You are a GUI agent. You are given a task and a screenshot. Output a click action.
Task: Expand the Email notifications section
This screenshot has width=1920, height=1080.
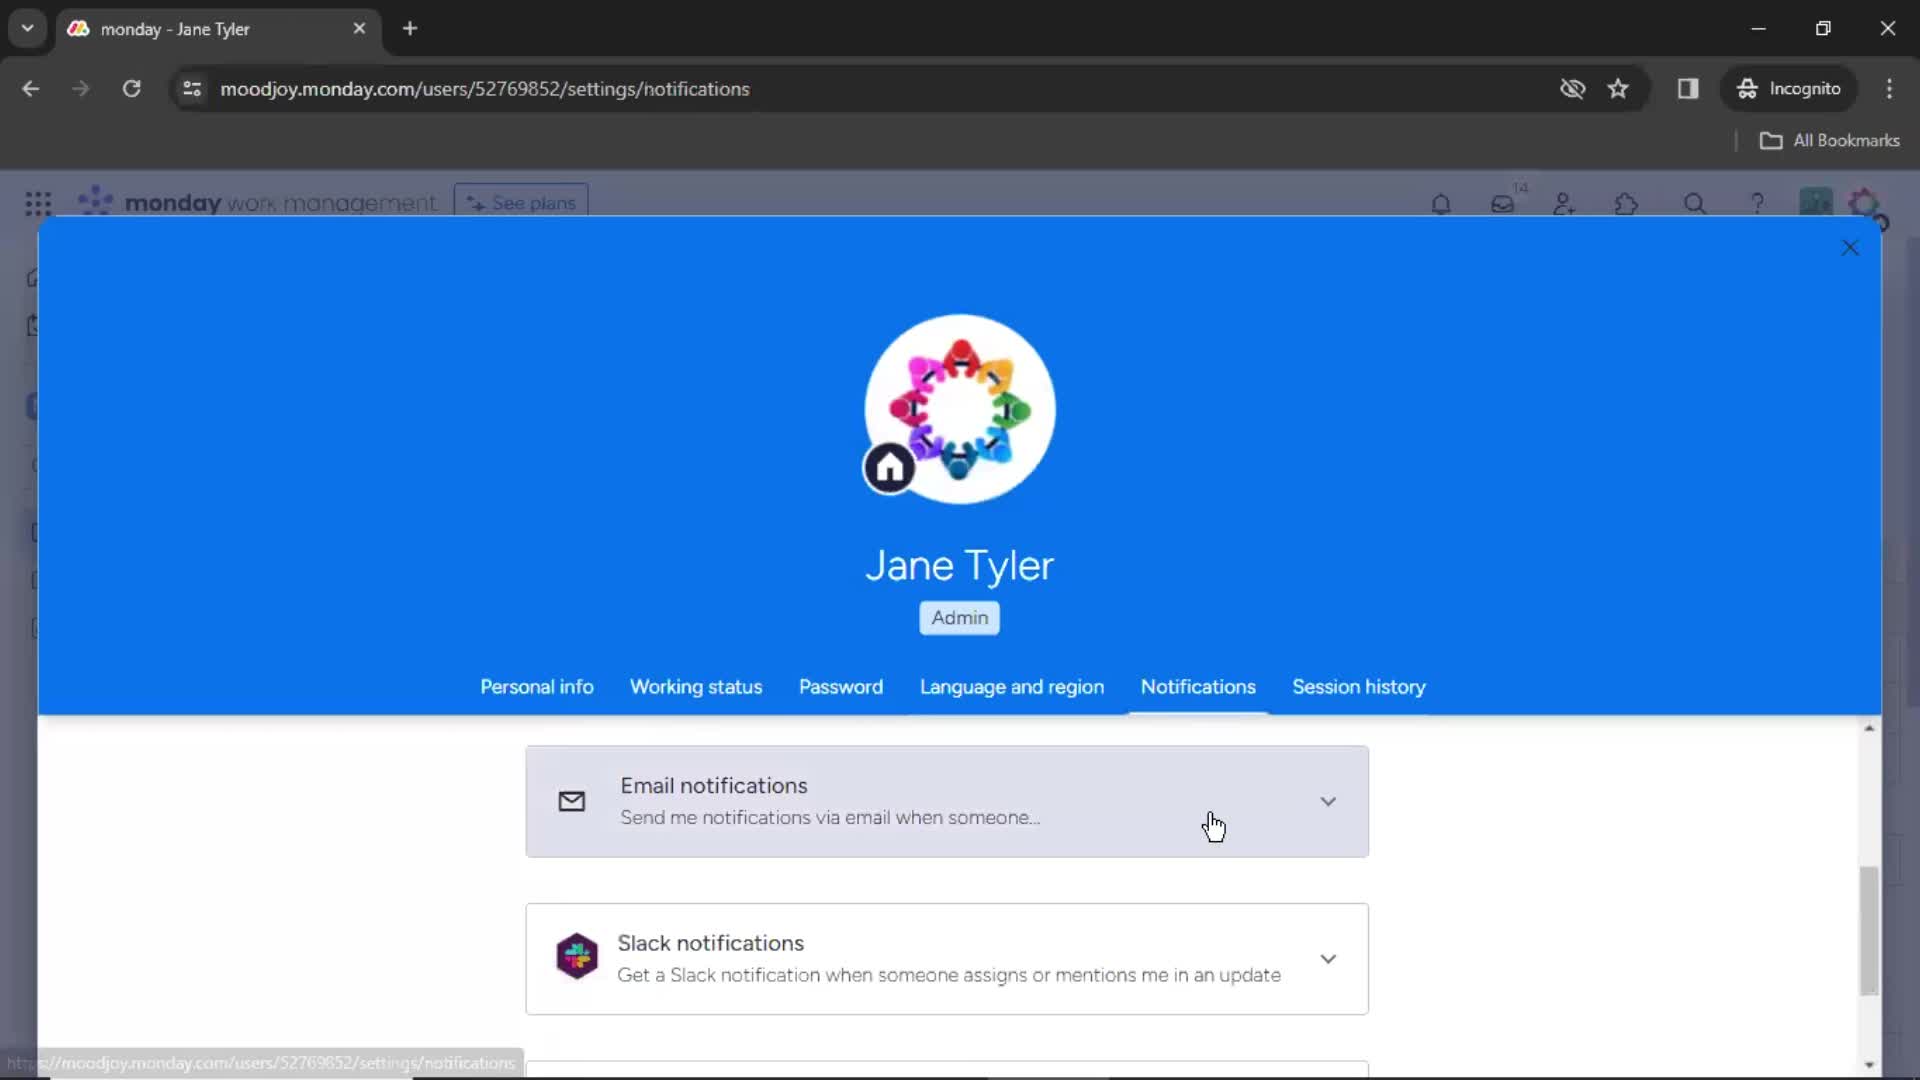[1328, 800]
